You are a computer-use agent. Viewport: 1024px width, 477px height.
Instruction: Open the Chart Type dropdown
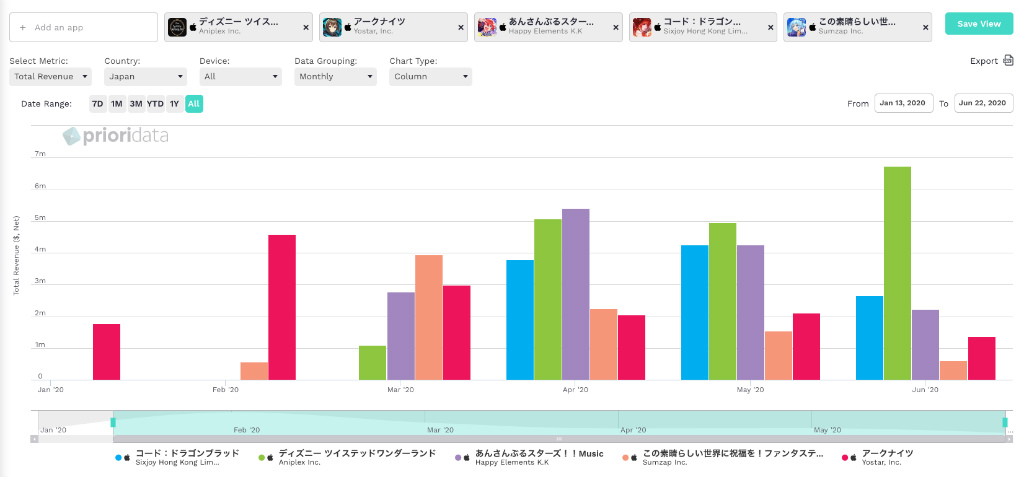431,76
